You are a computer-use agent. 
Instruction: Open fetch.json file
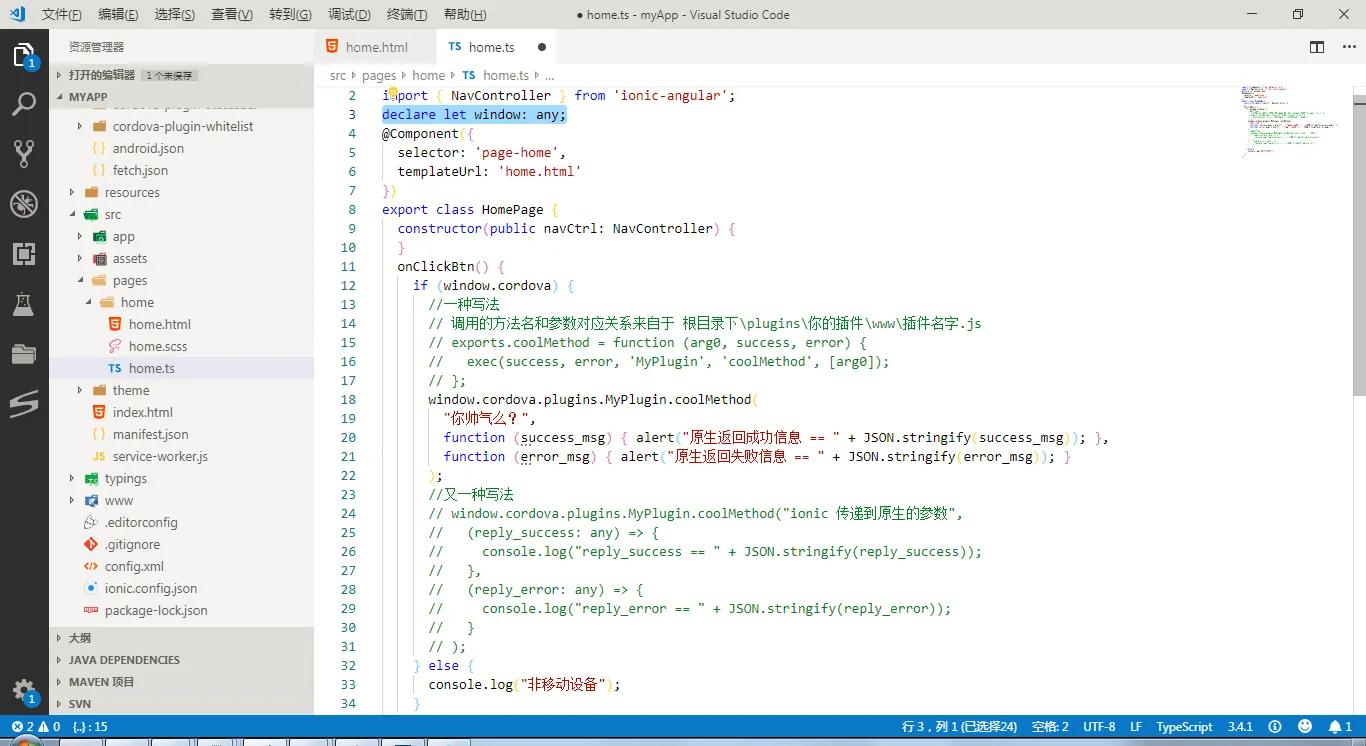pos(182,170)
